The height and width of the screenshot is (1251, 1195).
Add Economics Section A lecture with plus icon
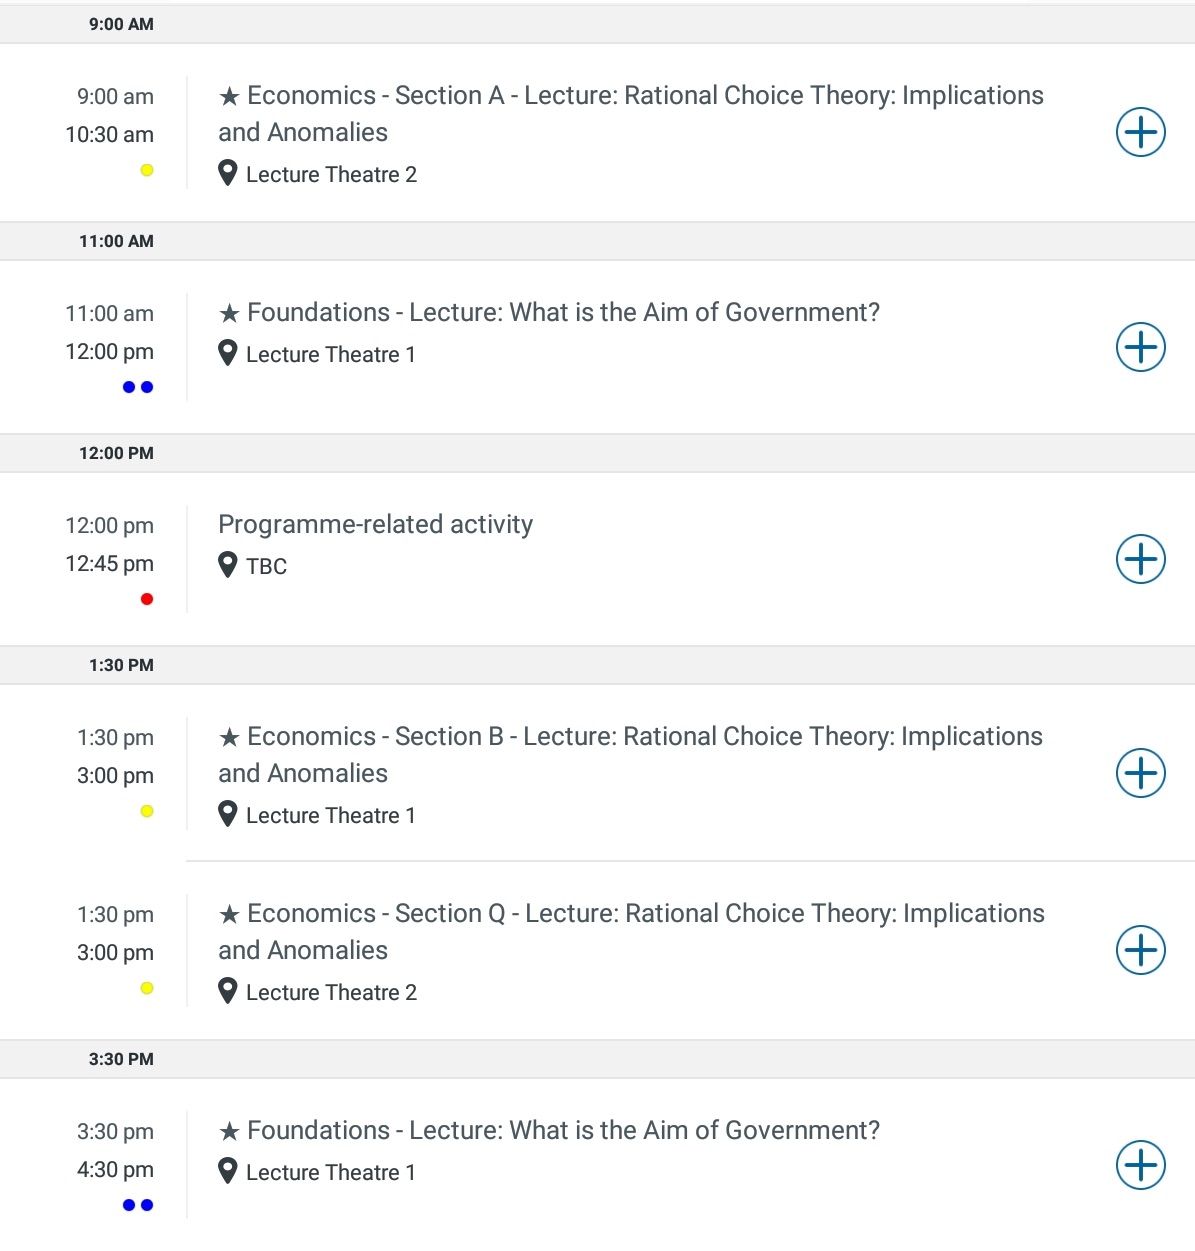(1141, 132)
